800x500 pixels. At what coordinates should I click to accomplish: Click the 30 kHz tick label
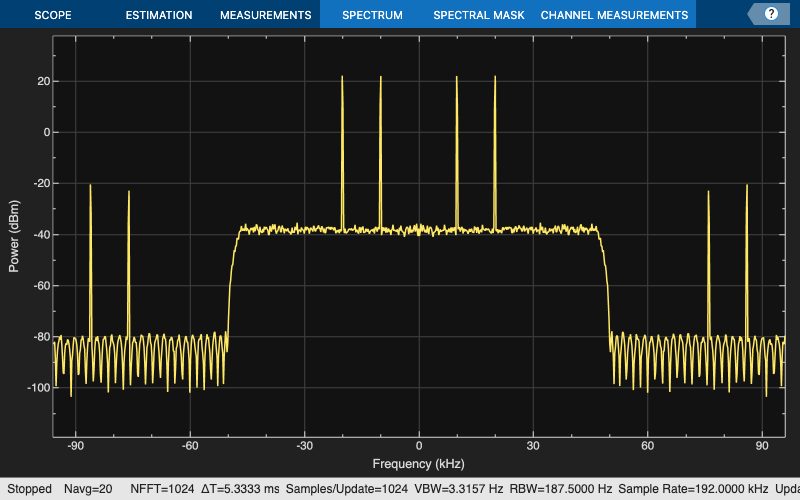(533, 446)
